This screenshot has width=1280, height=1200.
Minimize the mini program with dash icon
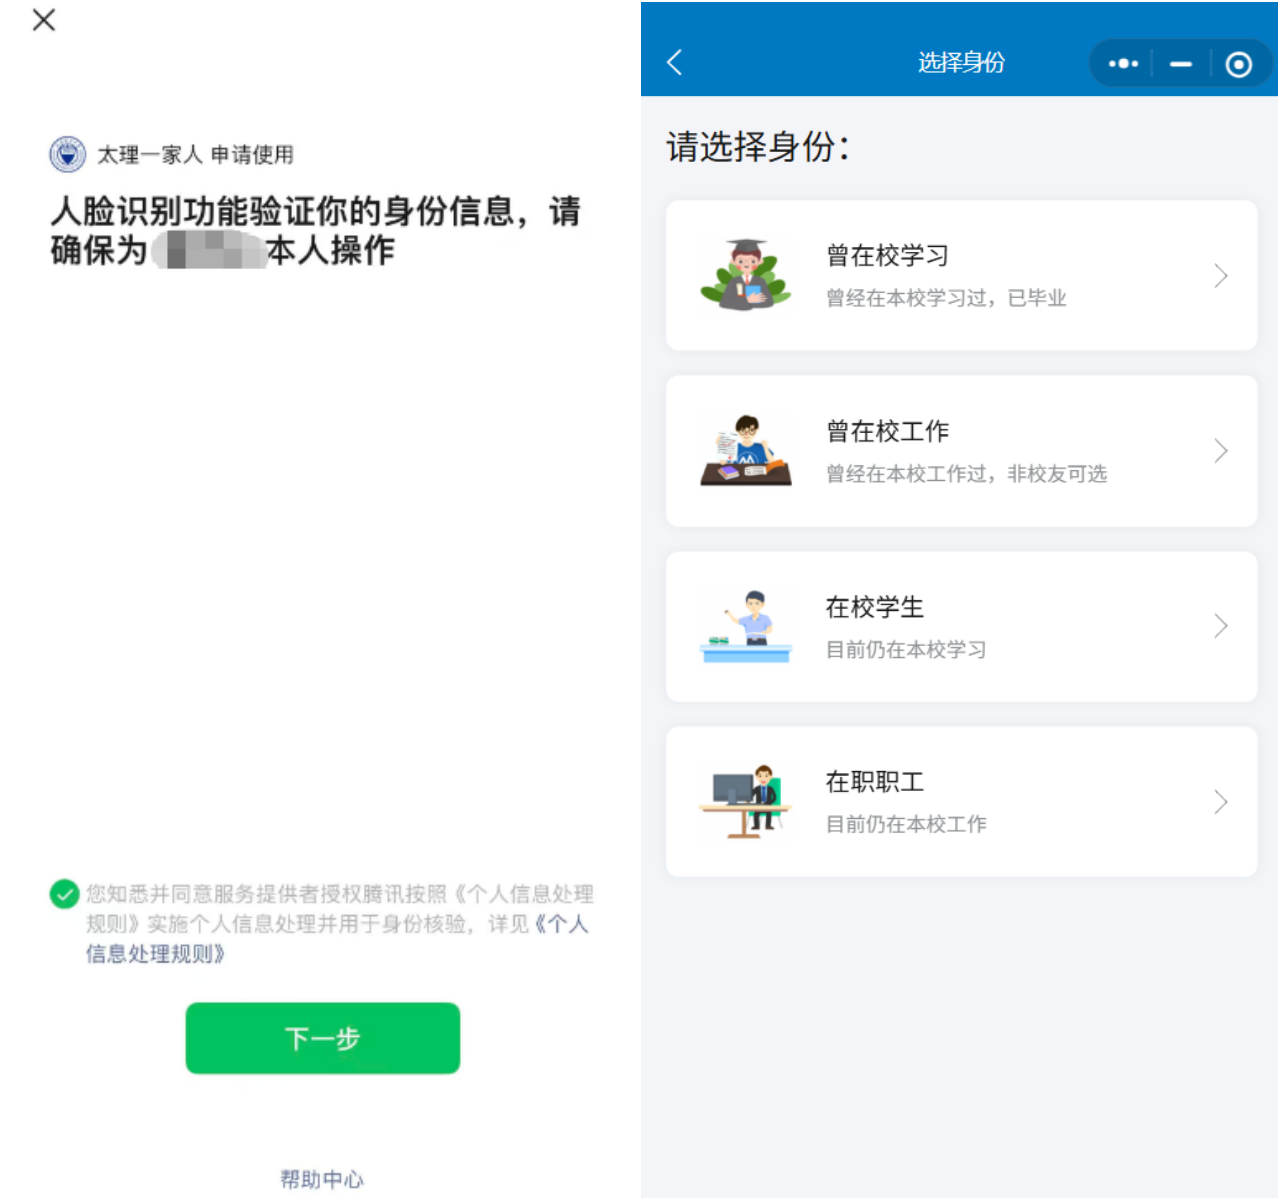coord(1181,64)
